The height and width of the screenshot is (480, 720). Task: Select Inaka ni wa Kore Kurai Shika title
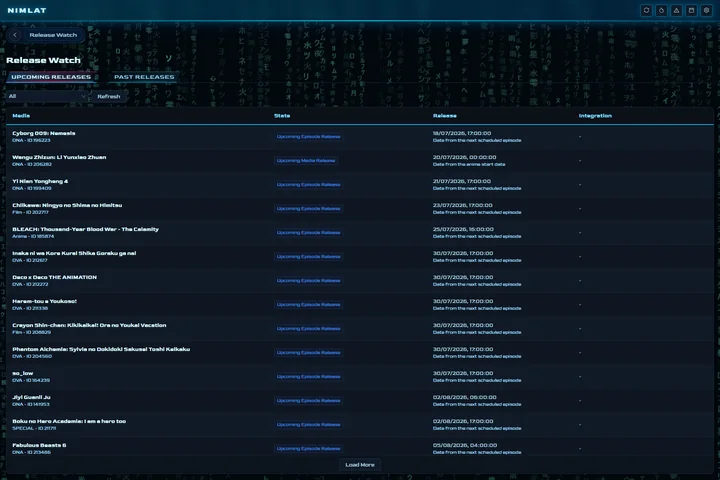point(74,253)
